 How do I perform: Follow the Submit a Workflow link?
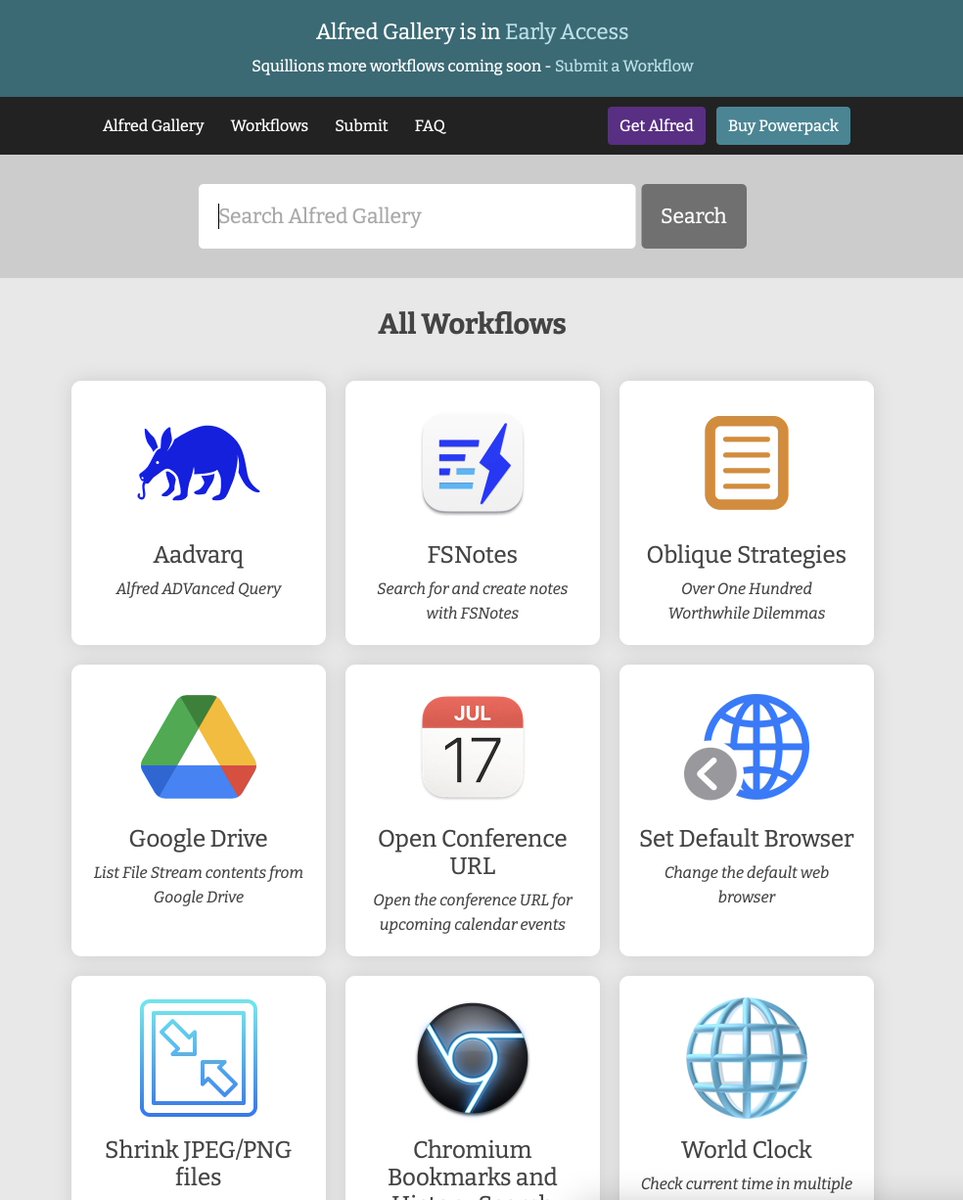pos(624,66)
